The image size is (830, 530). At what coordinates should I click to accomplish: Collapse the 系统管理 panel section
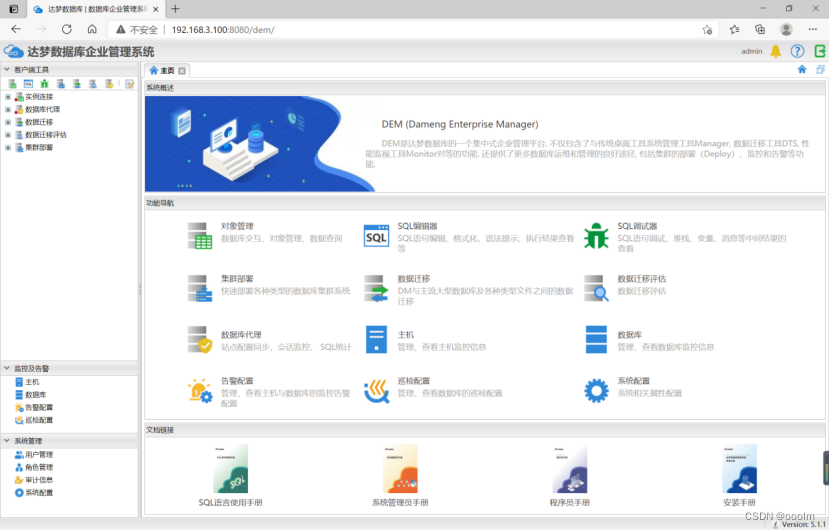(x=7, y=441)
